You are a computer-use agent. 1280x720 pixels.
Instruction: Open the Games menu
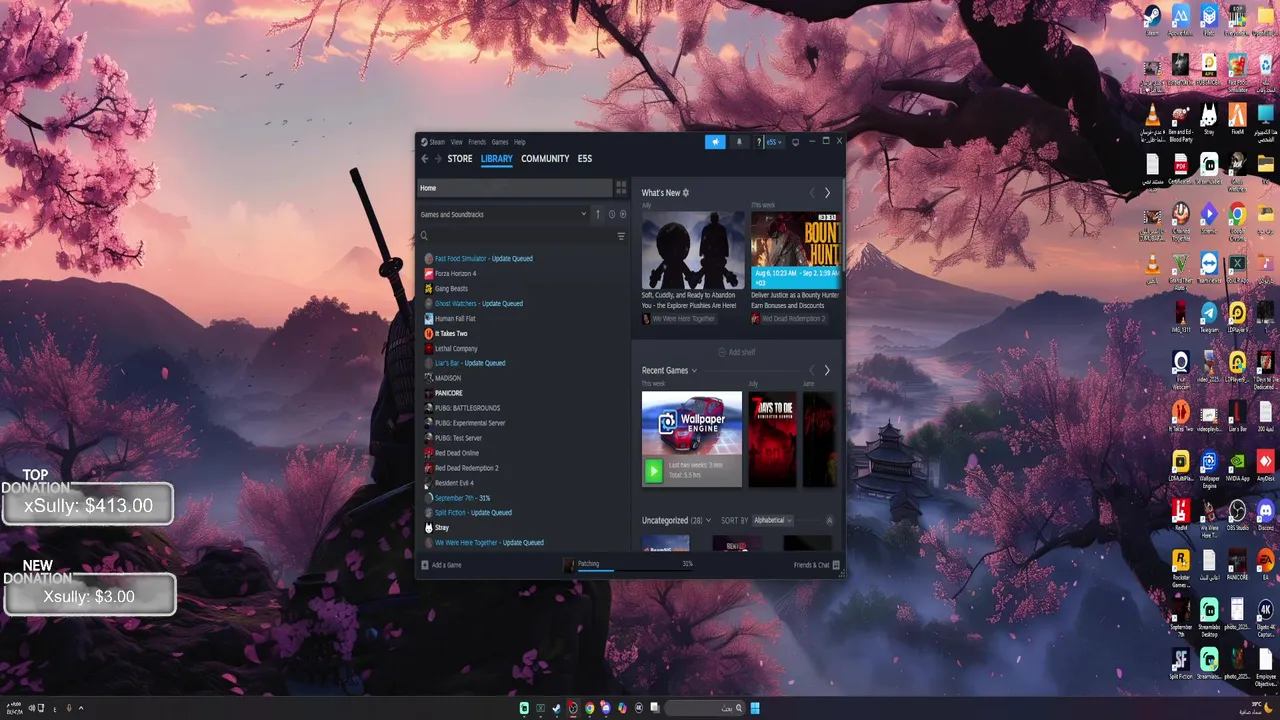point(500,142)
